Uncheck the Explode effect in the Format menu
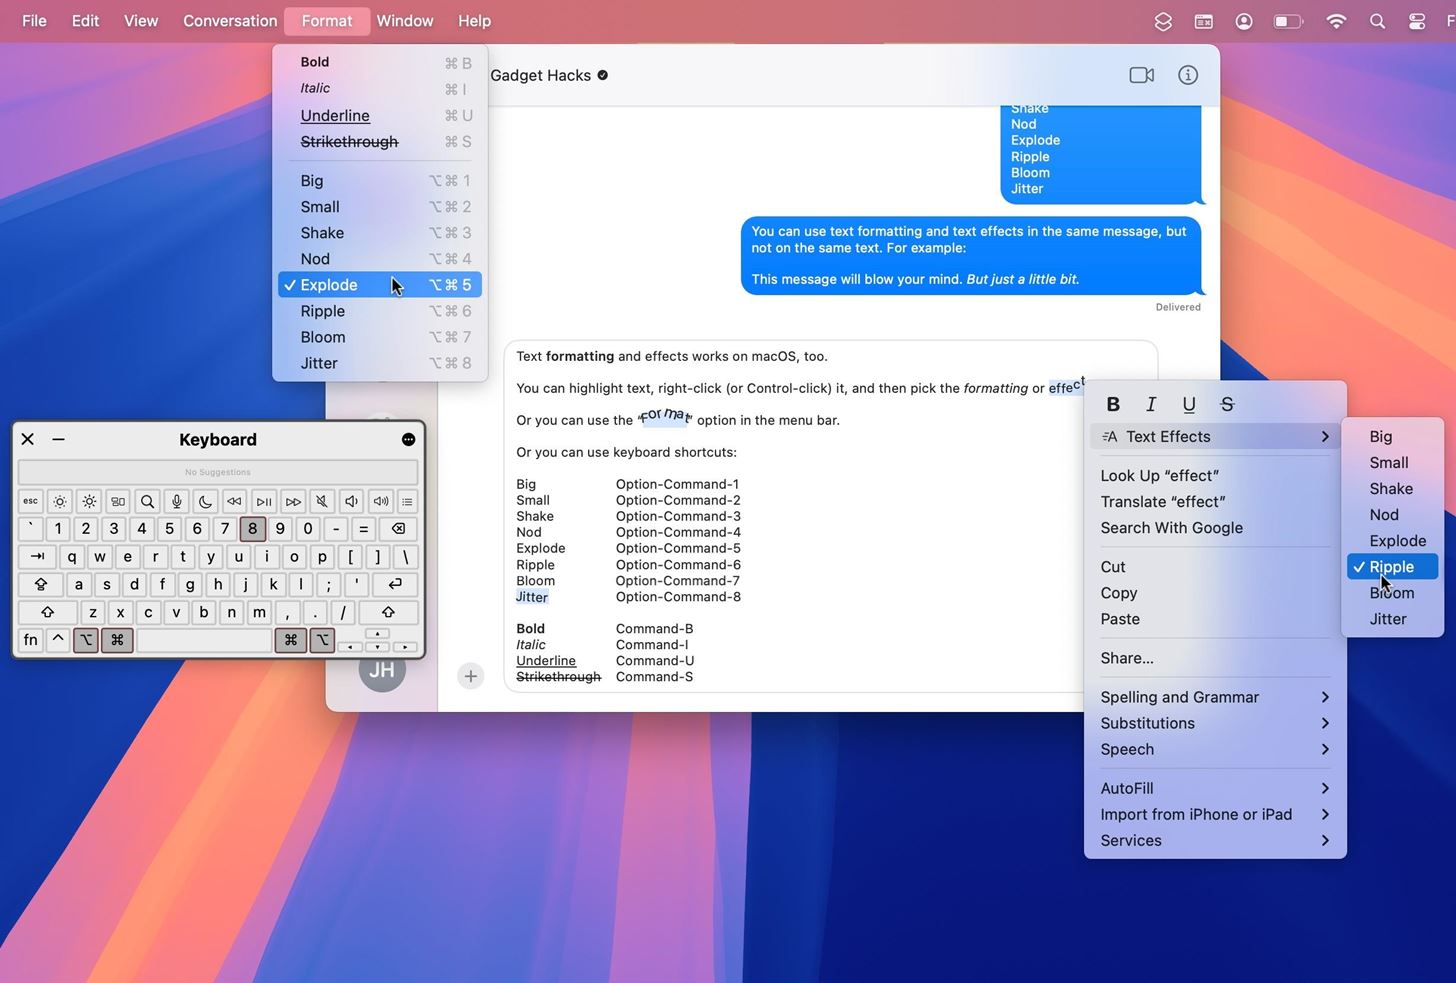This screenshot has height=983, width=1456. click(380, 285)
